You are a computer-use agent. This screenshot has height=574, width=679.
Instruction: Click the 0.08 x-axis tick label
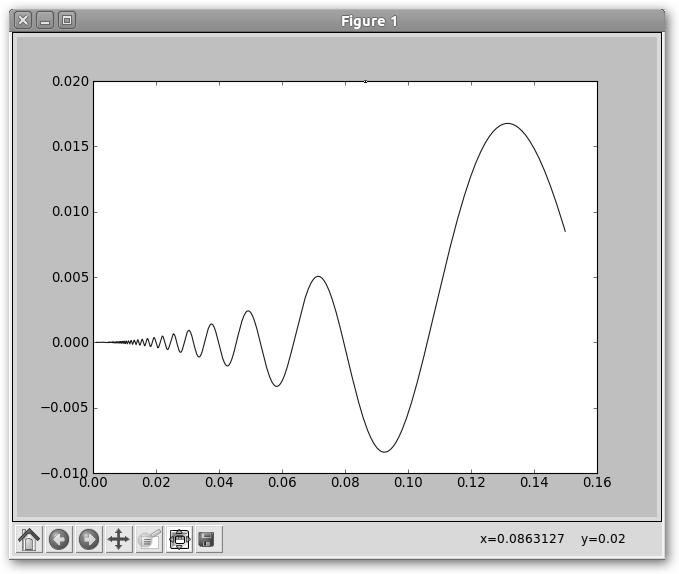click(345, 483)
